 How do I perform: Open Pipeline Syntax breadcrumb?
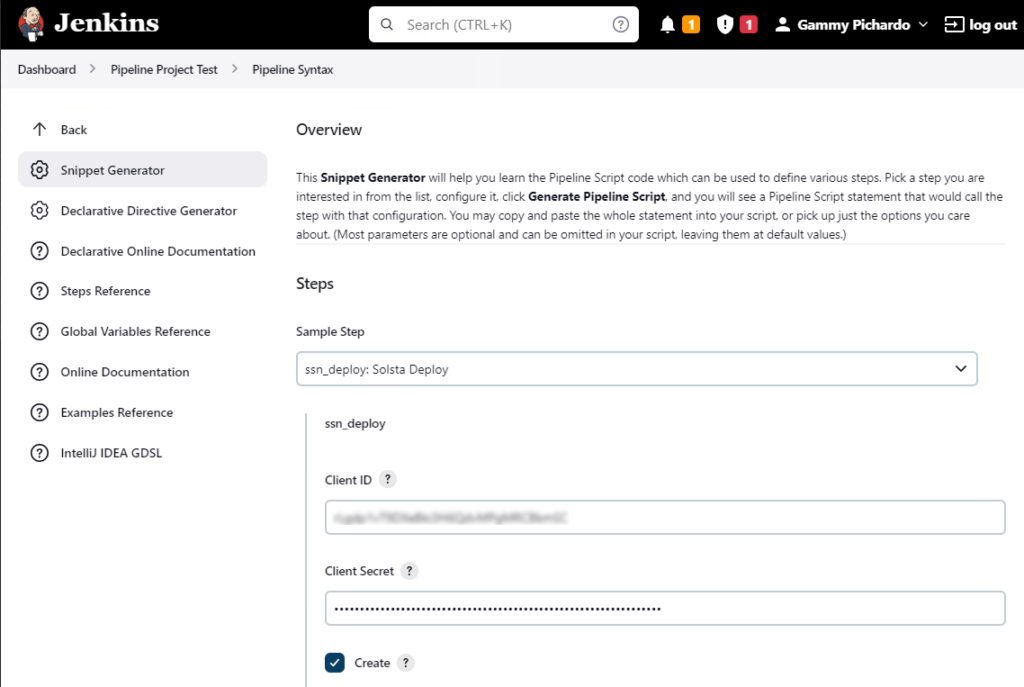(x=293, y=69)
